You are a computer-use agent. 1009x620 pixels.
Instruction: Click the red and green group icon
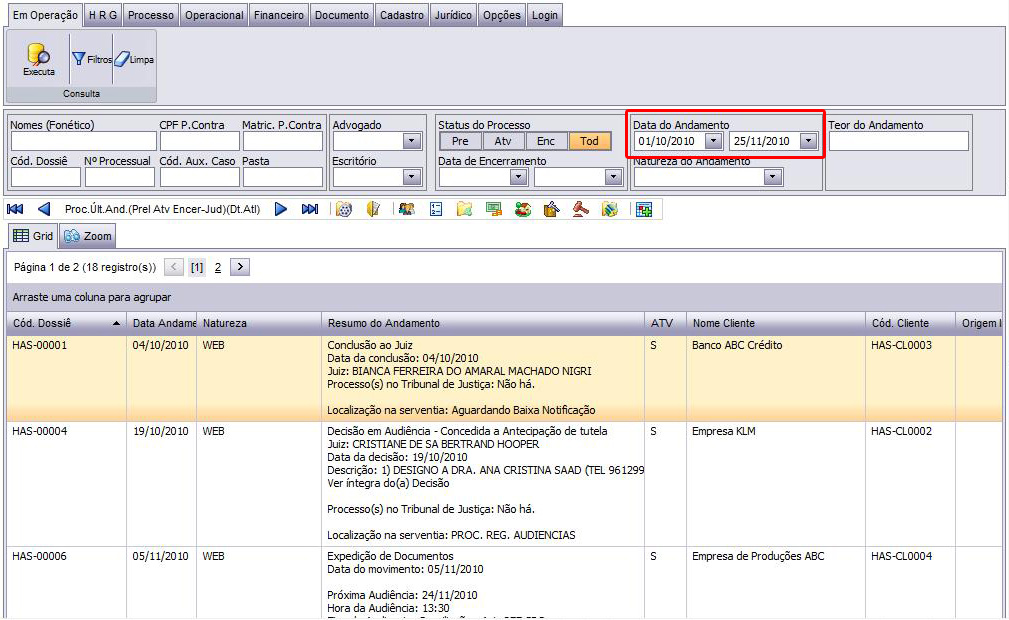(x=523, y=209)
